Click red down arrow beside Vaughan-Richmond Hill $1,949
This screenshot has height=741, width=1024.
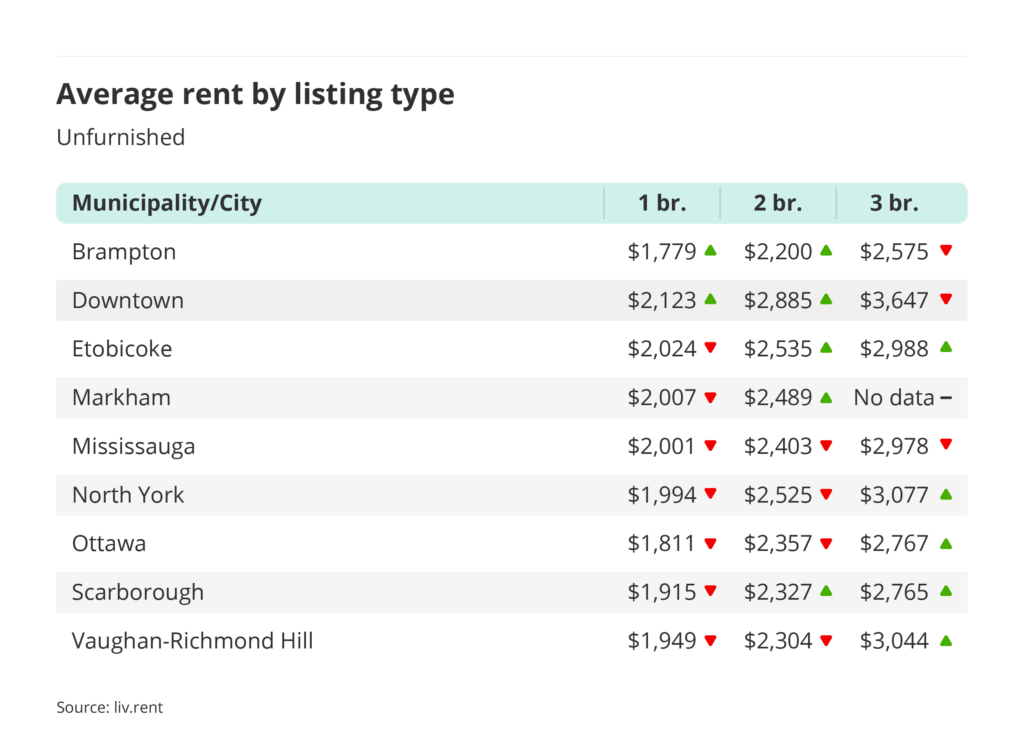710,641
